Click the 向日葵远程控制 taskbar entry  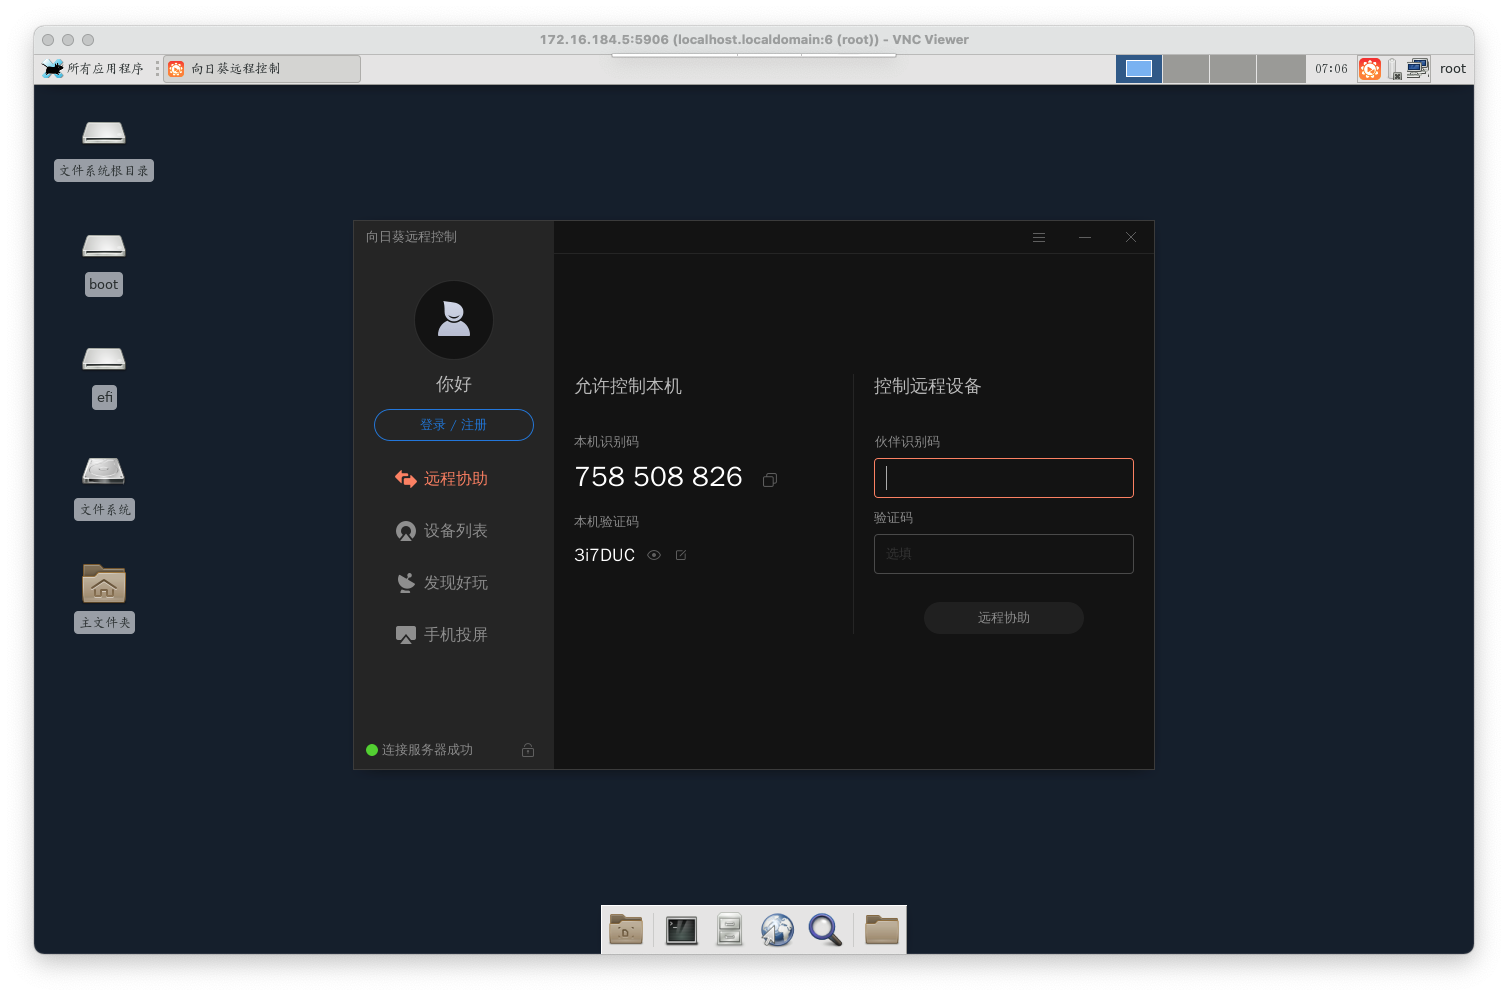pos(262,69)
